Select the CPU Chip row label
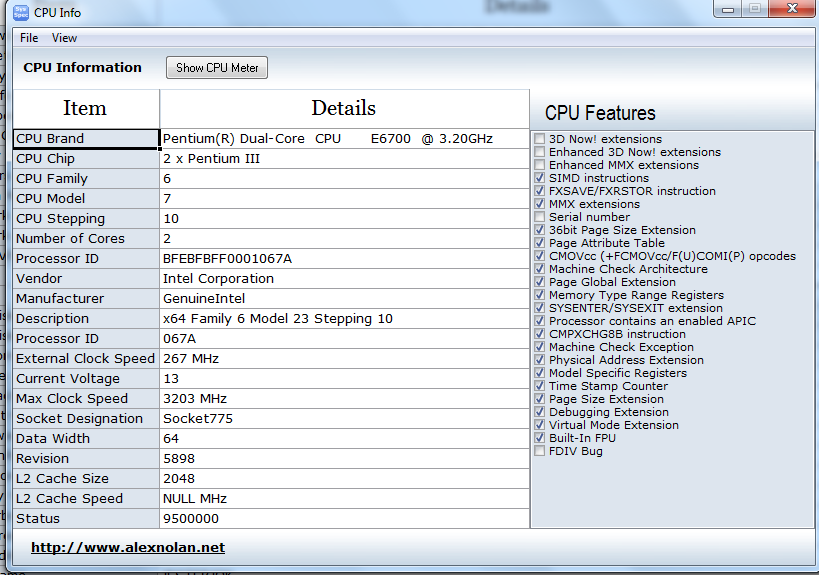 coord(86,159)
